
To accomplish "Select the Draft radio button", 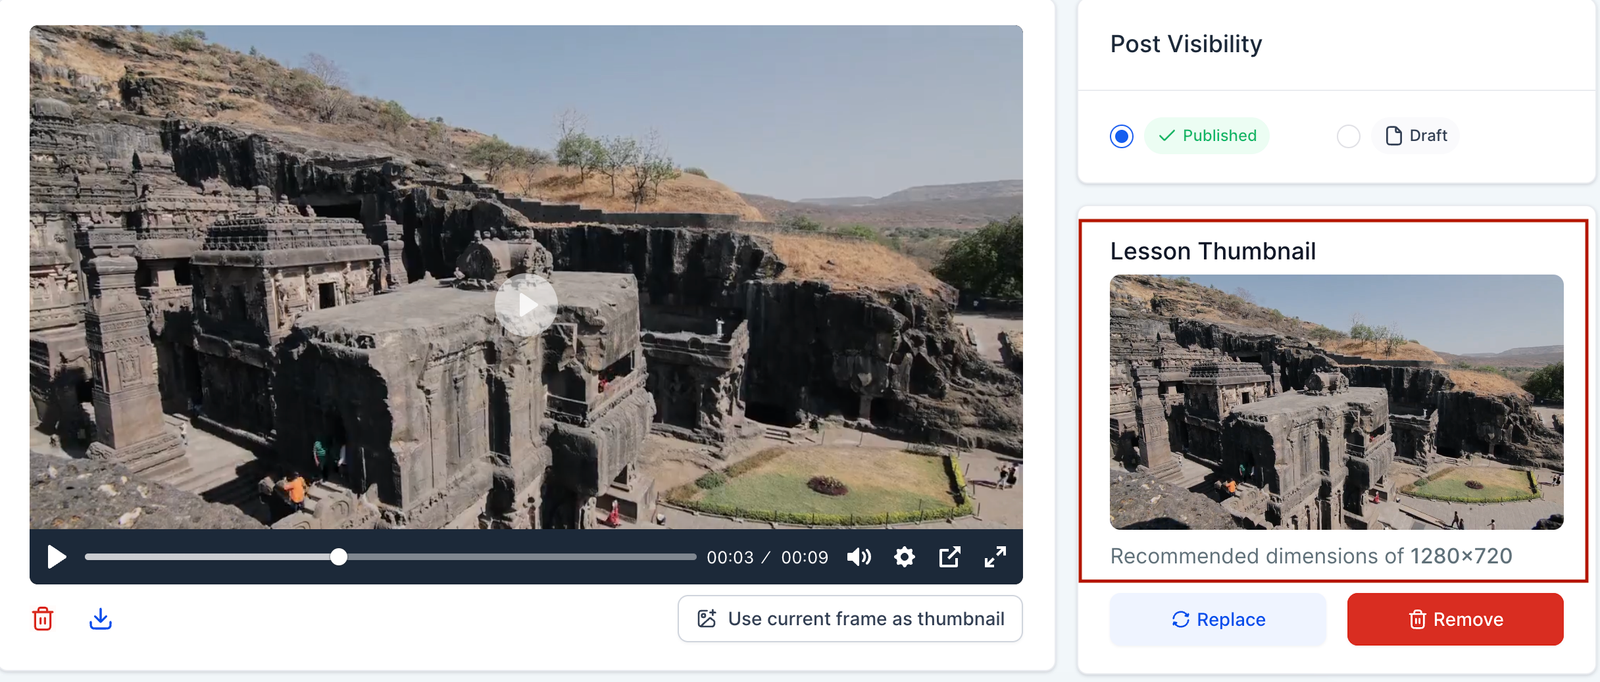I will 1348,136.
